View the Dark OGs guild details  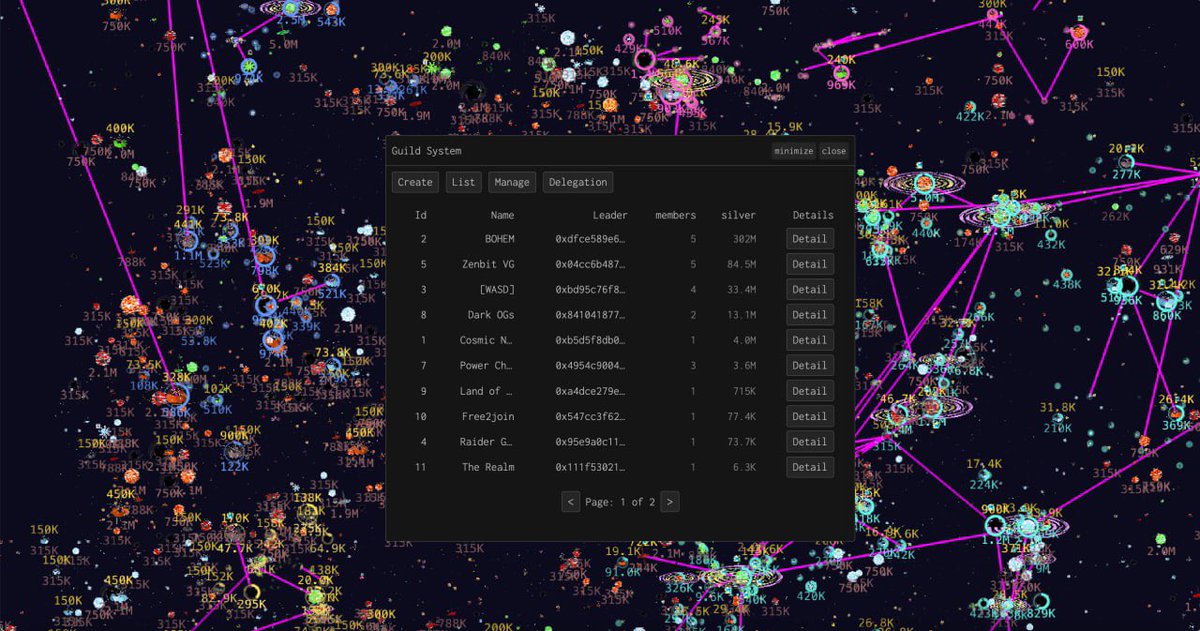(809, 315)
